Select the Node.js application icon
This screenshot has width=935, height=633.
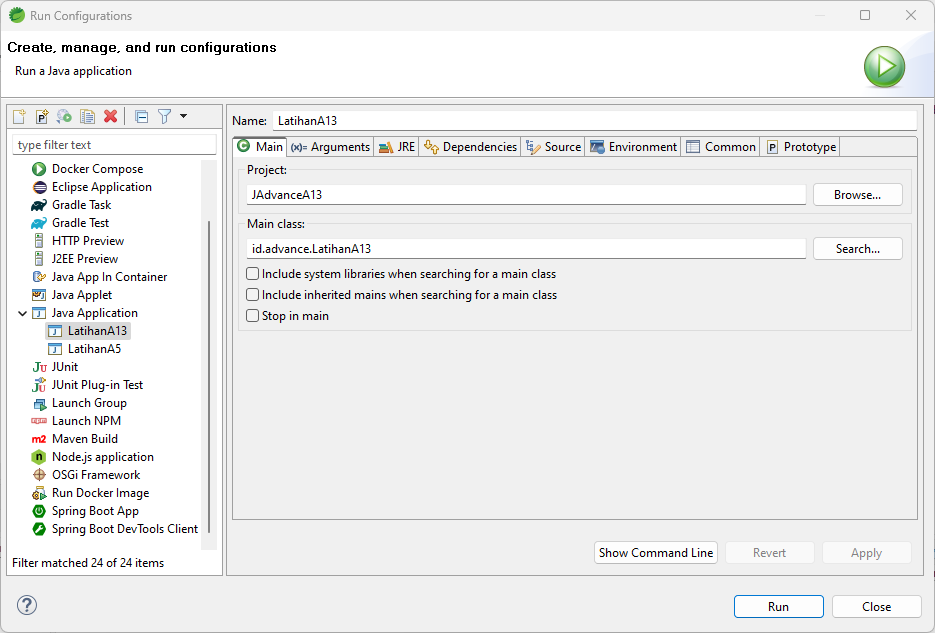39,457
